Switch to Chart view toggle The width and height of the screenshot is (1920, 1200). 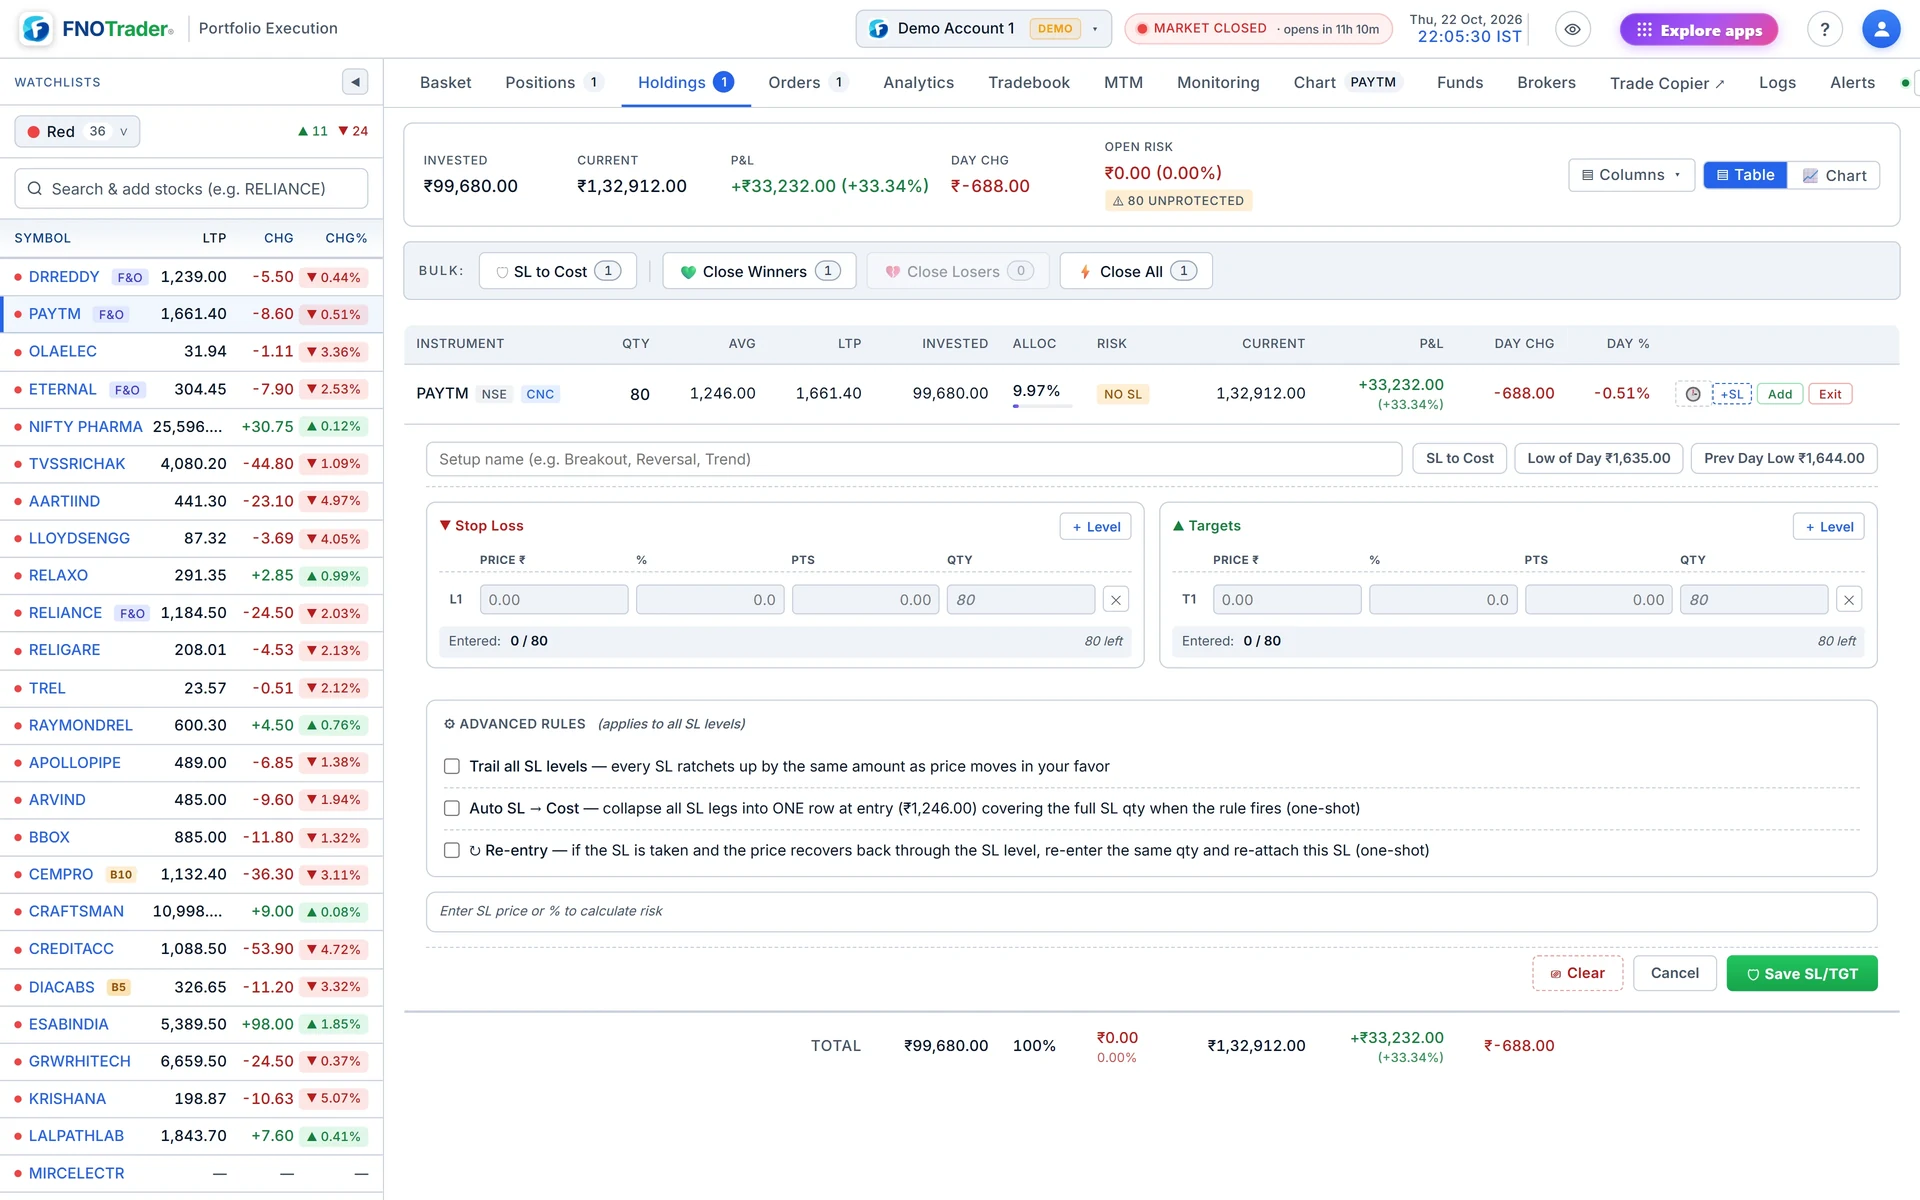click(1834, 175)
